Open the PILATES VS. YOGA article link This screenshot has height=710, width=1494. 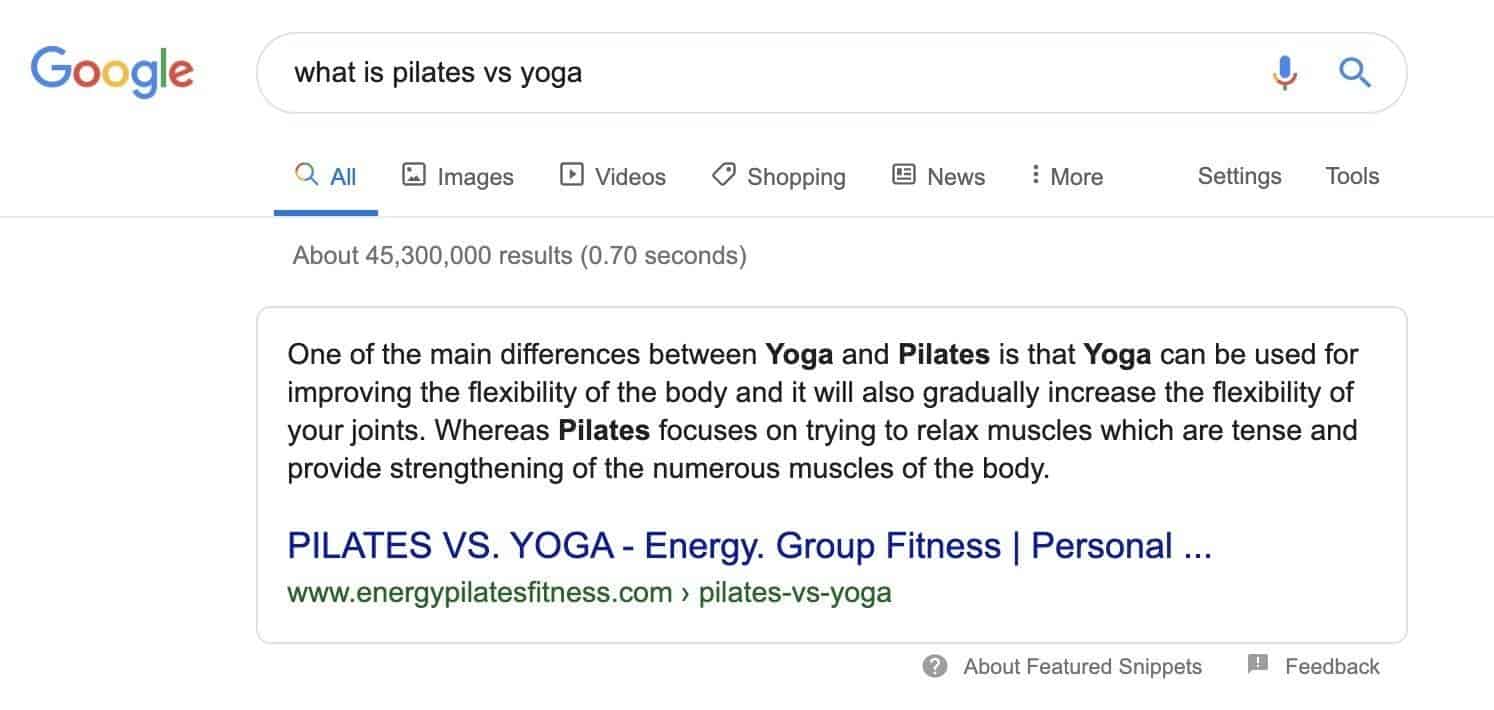[x=748, y=545]
